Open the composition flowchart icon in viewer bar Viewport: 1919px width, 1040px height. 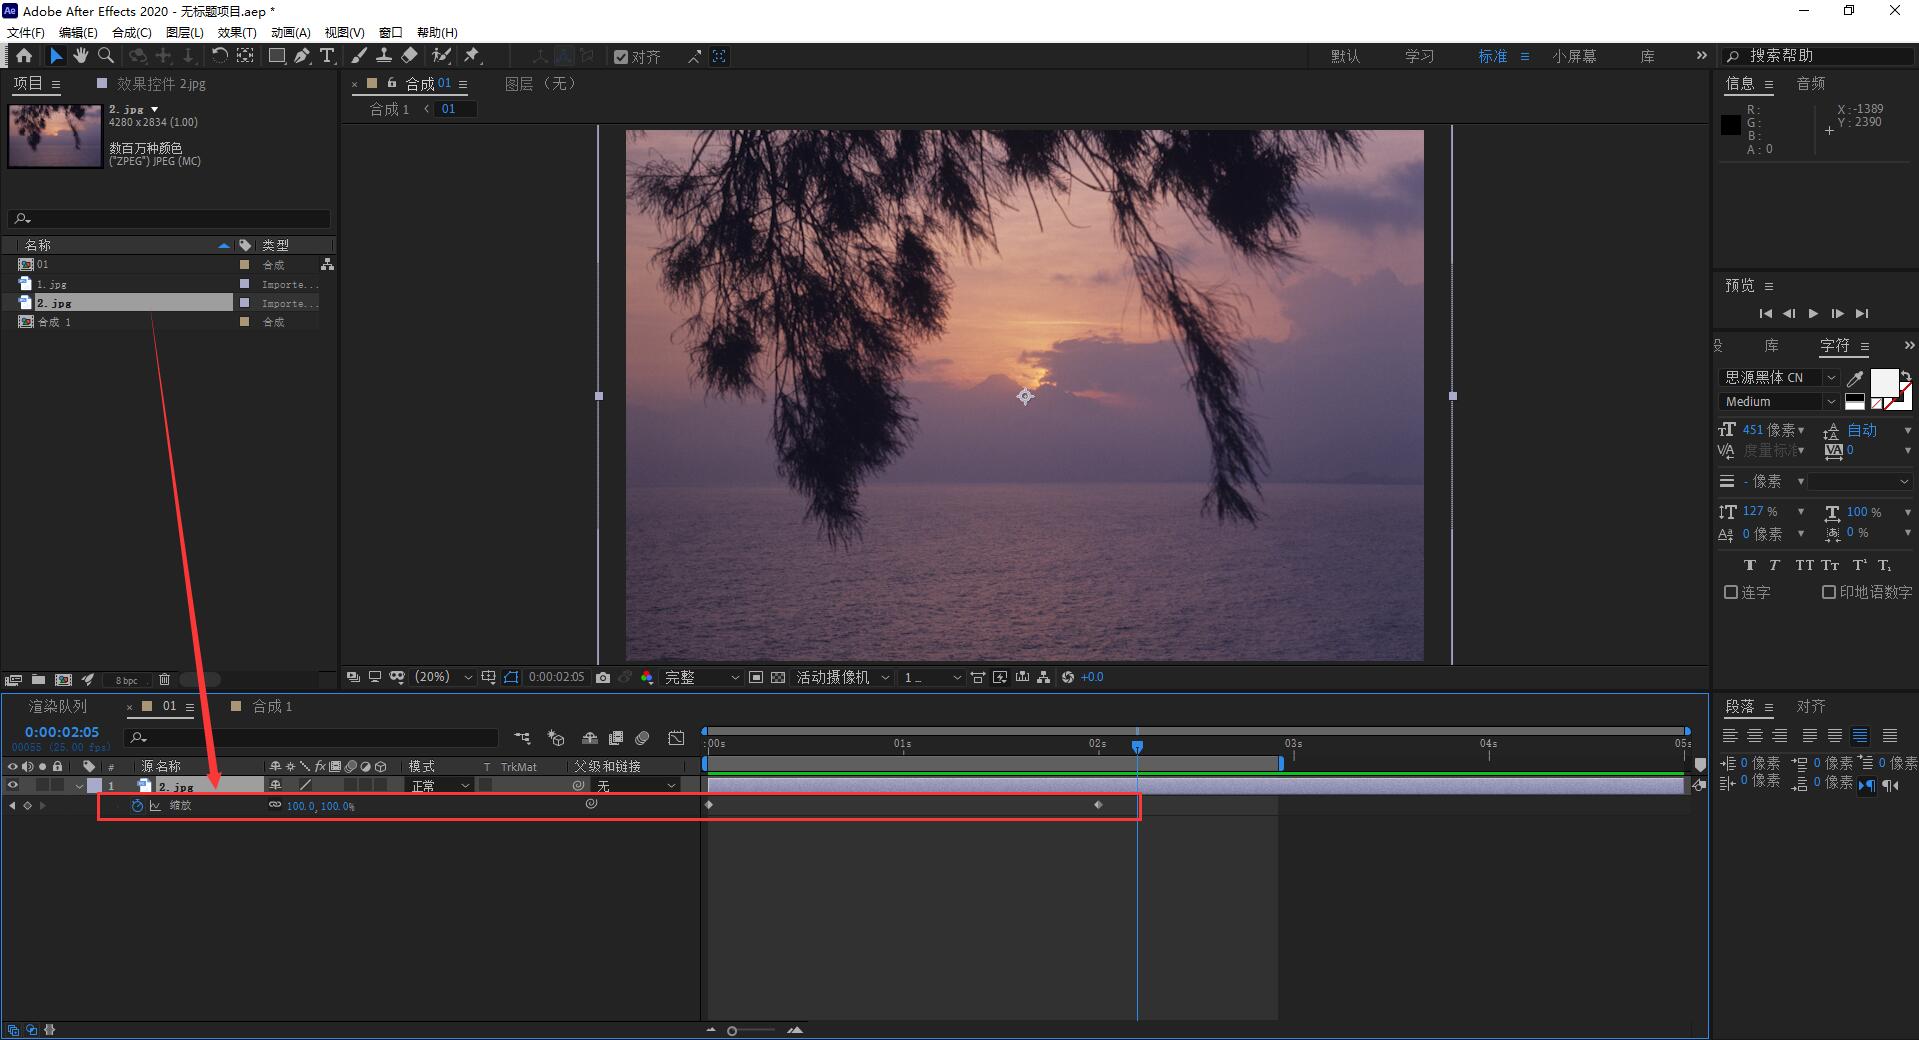point(1044,677)
